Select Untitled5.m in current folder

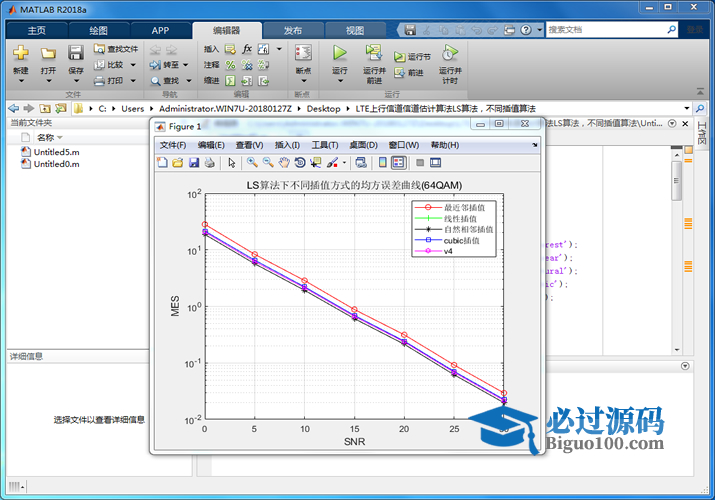pos(50,152)
